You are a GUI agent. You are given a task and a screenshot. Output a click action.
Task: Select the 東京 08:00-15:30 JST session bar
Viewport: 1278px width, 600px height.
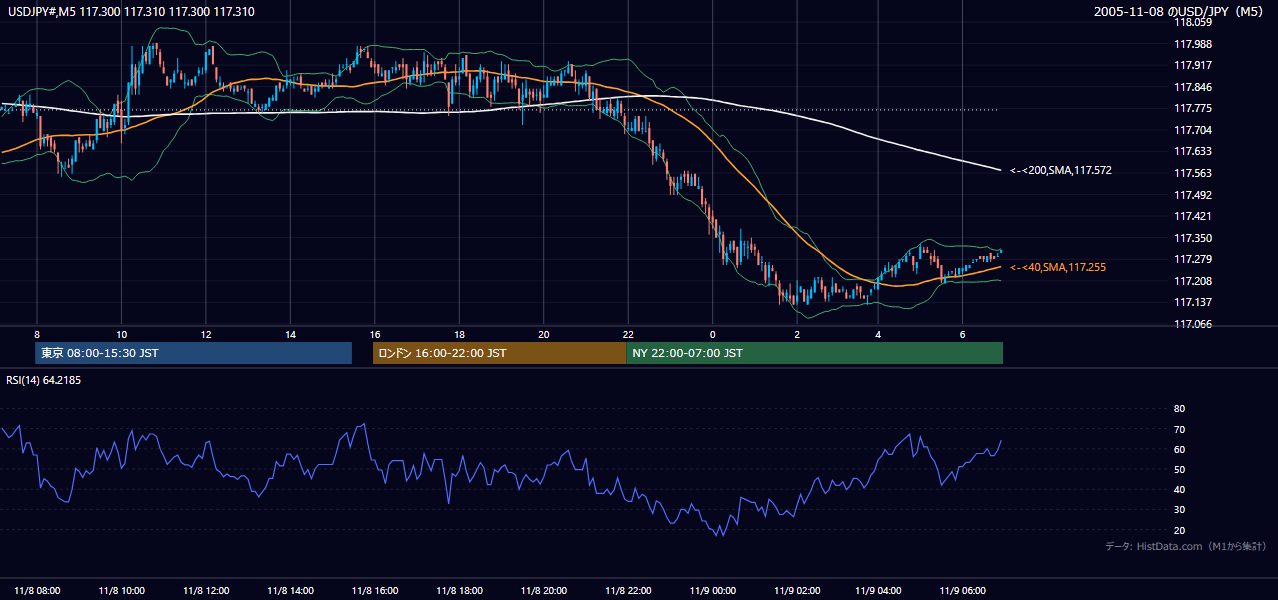pyautogui.click(x=193, y=353)
